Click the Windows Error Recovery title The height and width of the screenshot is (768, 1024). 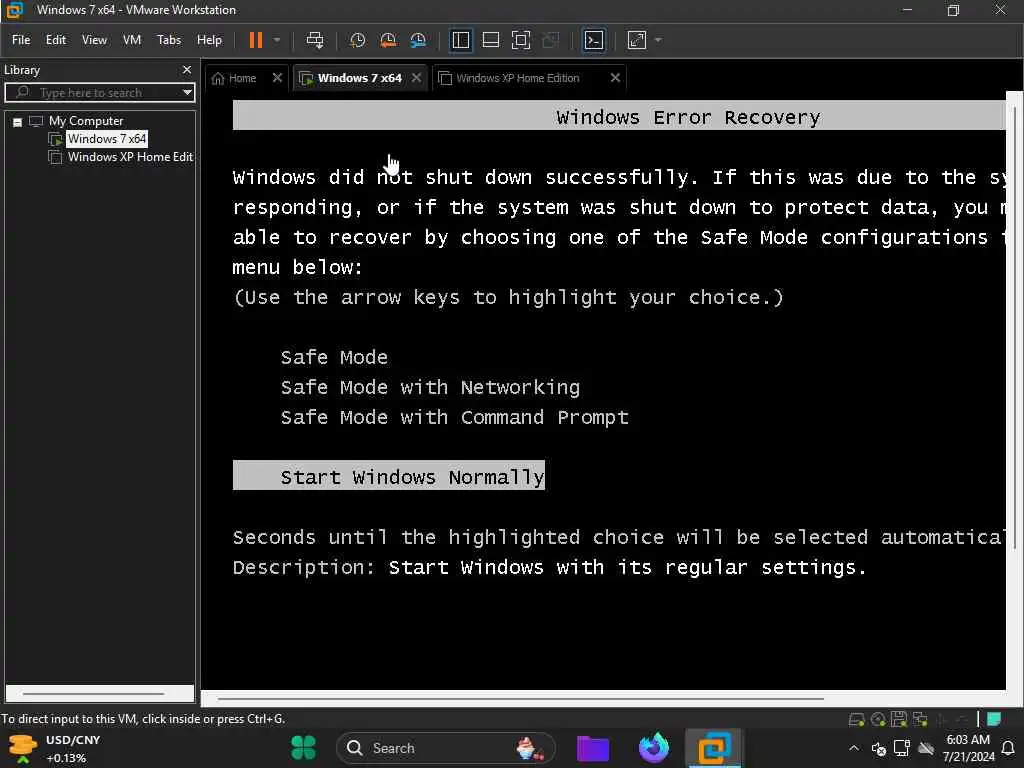688,118
